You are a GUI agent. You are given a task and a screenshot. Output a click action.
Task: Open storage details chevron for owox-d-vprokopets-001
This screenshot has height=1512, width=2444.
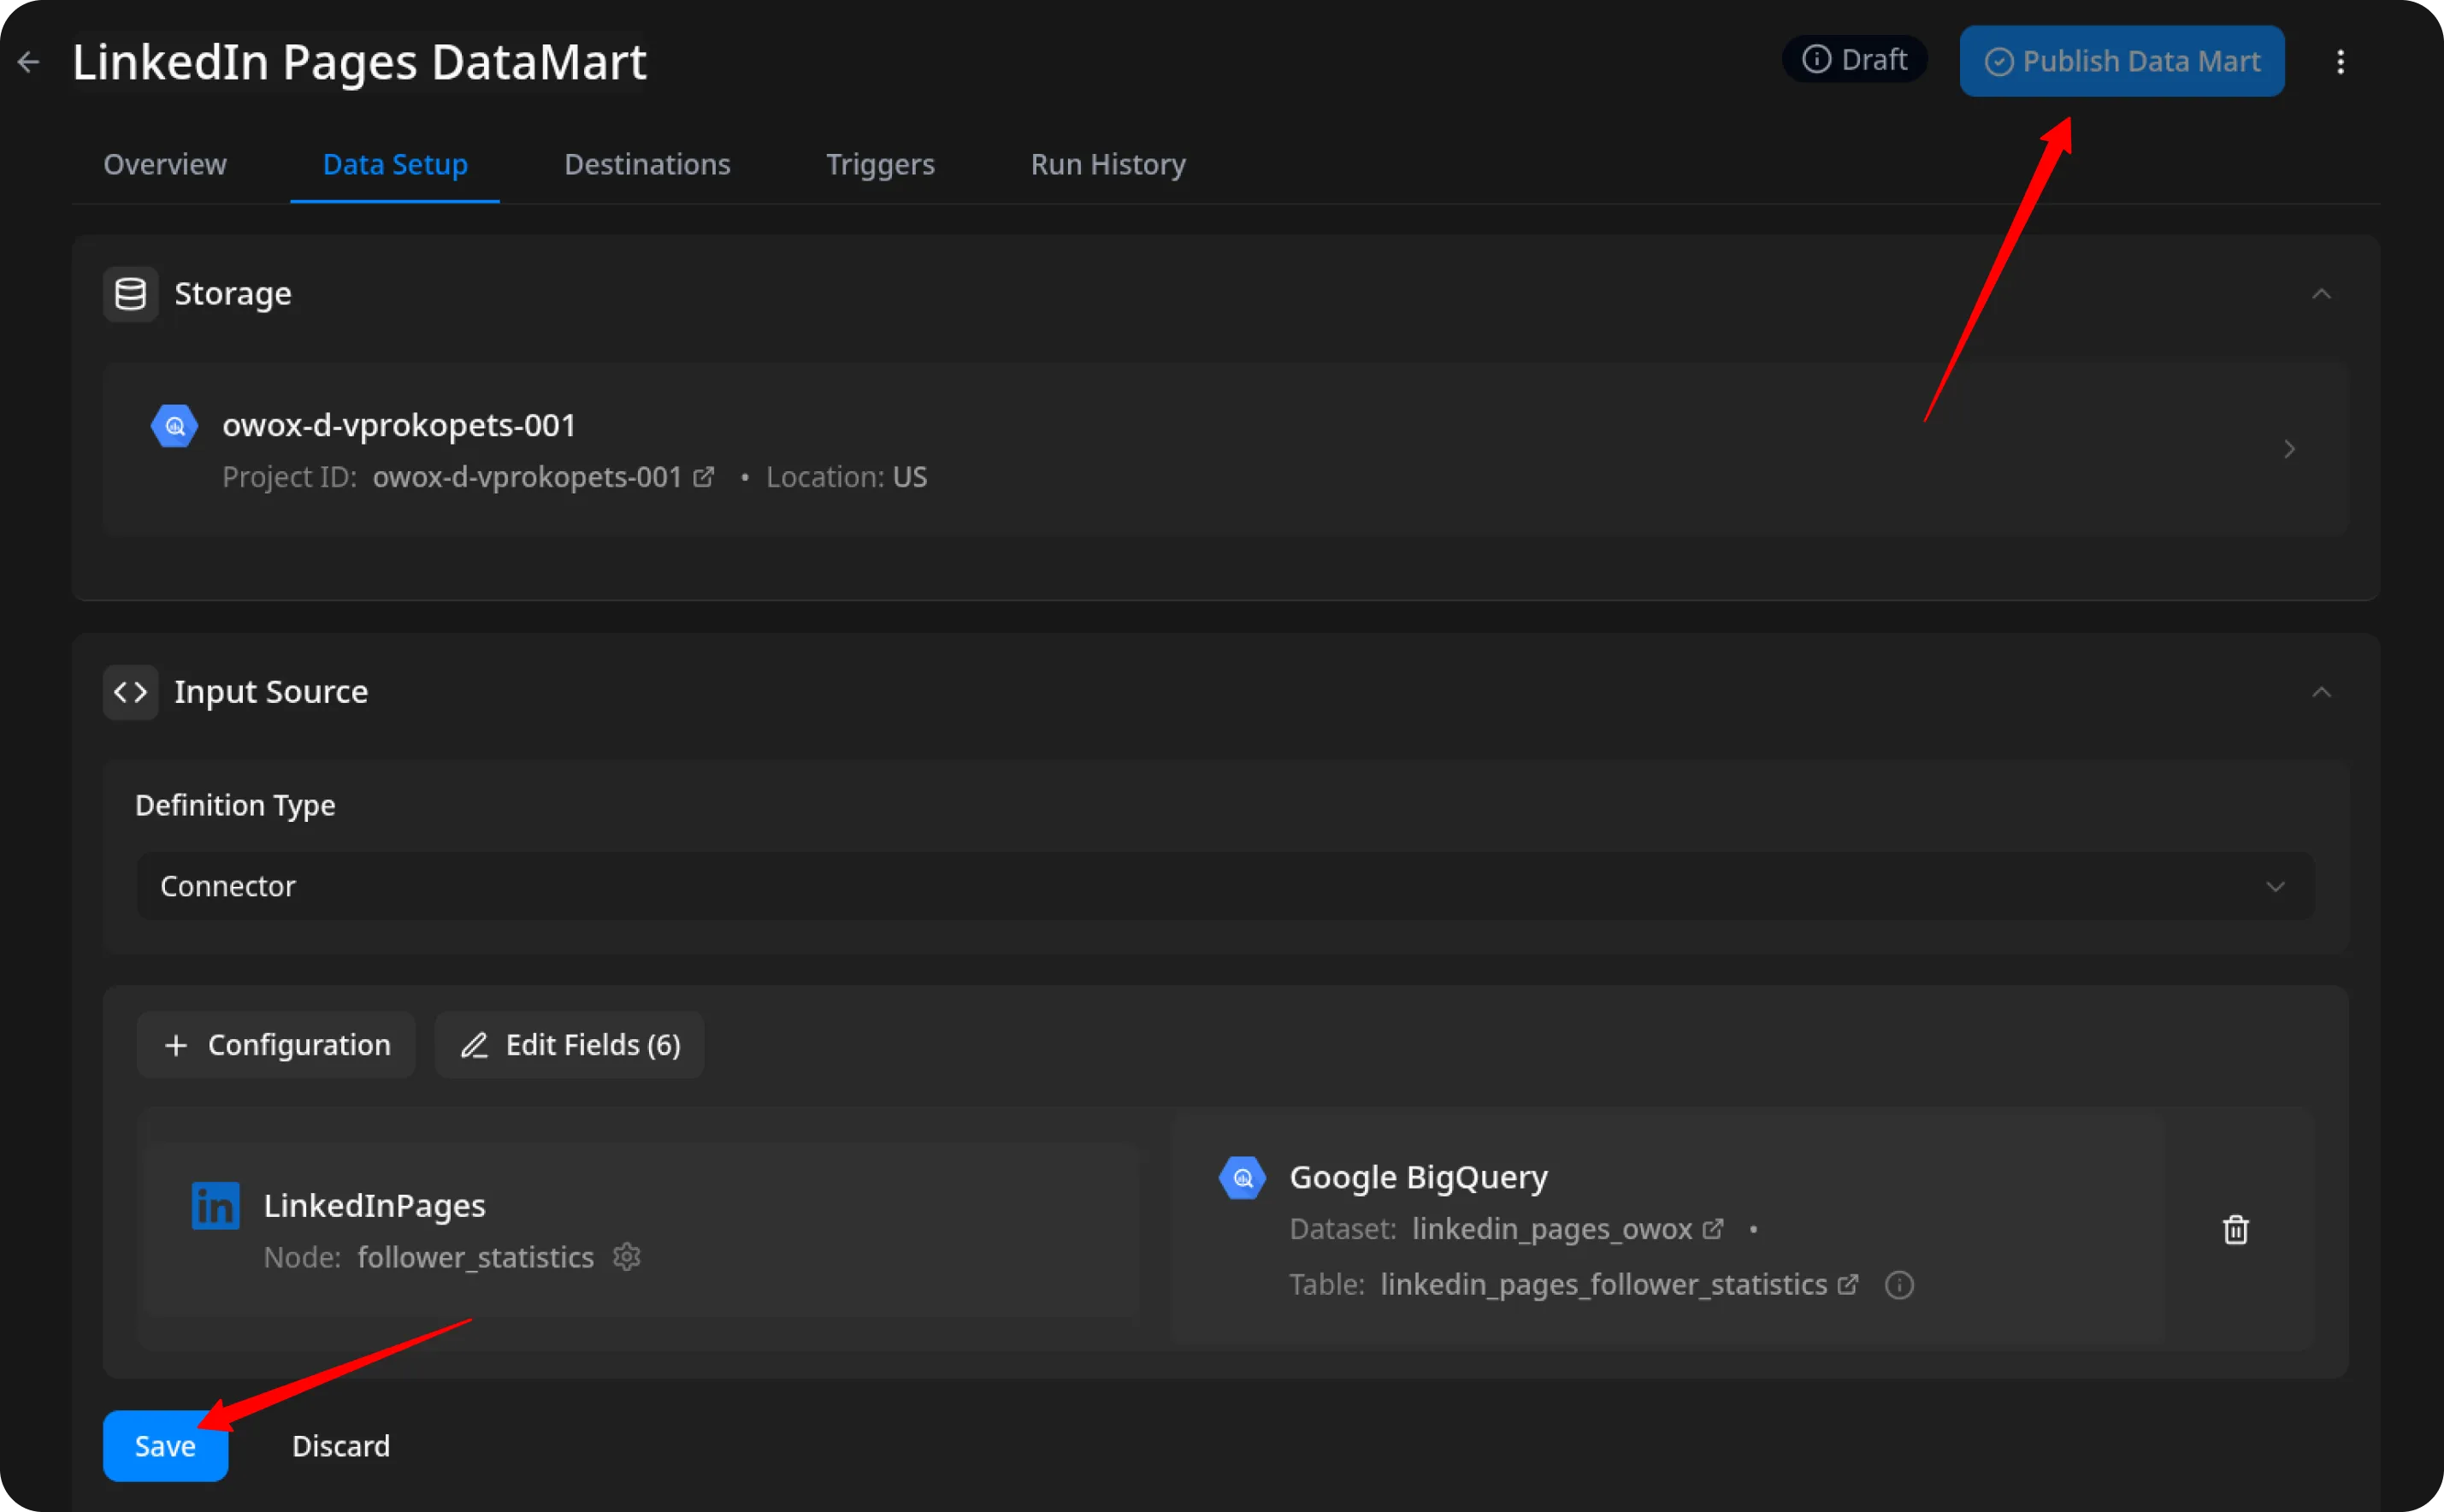[x=2289, y=449]
